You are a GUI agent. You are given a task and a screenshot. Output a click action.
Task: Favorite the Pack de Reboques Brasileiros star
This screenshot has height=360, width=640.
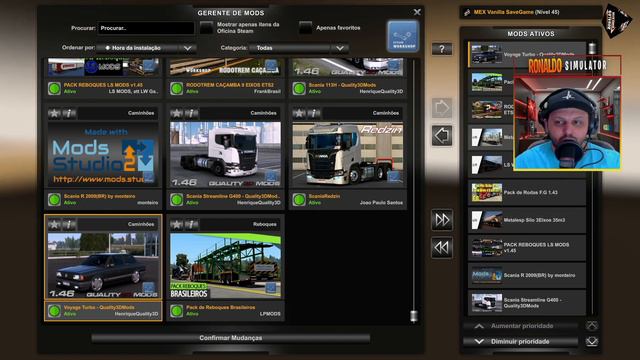177,224
